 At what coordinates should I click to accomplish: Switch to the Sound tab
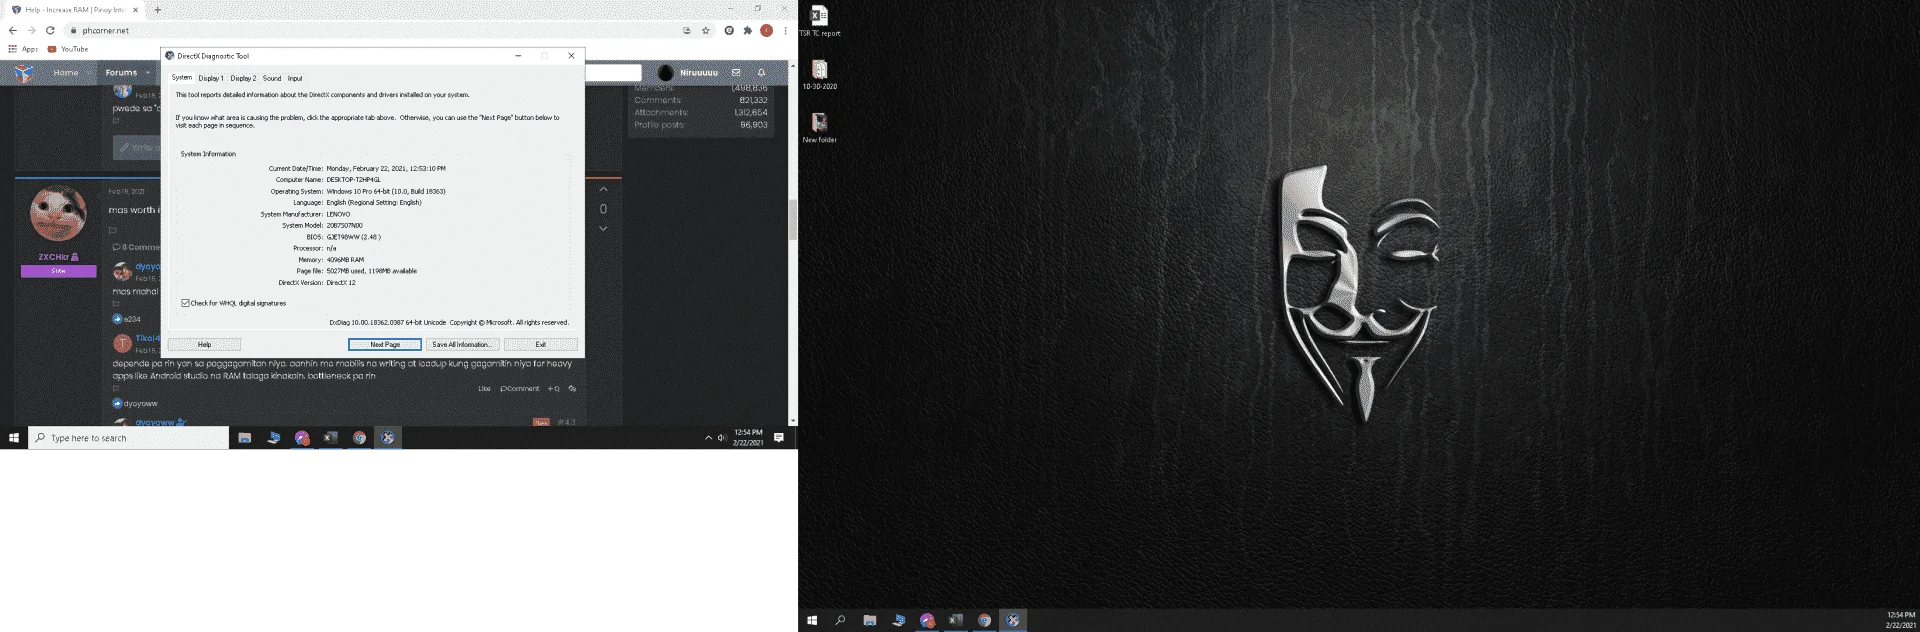click(272, 78)
